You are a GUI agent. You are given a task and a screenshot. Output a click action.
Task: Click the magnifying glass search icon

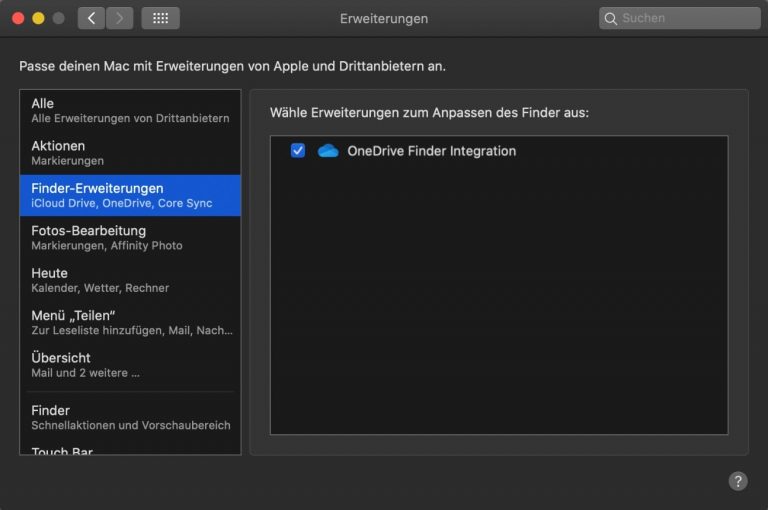click(x=610, y=18)
